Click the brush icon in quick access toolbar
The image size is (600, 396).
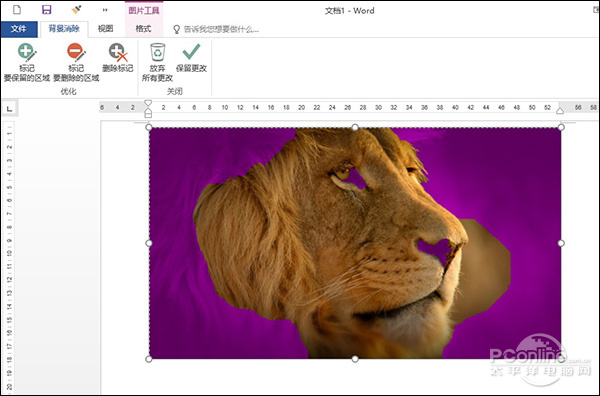[77, 10]
